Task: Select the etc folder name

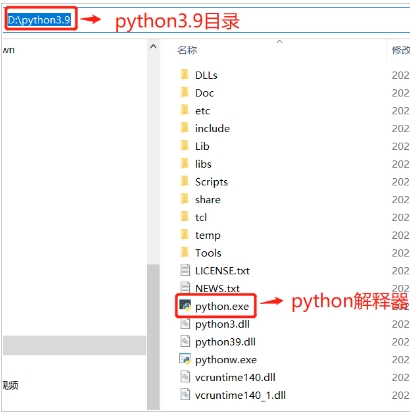Action: point(203,111)
